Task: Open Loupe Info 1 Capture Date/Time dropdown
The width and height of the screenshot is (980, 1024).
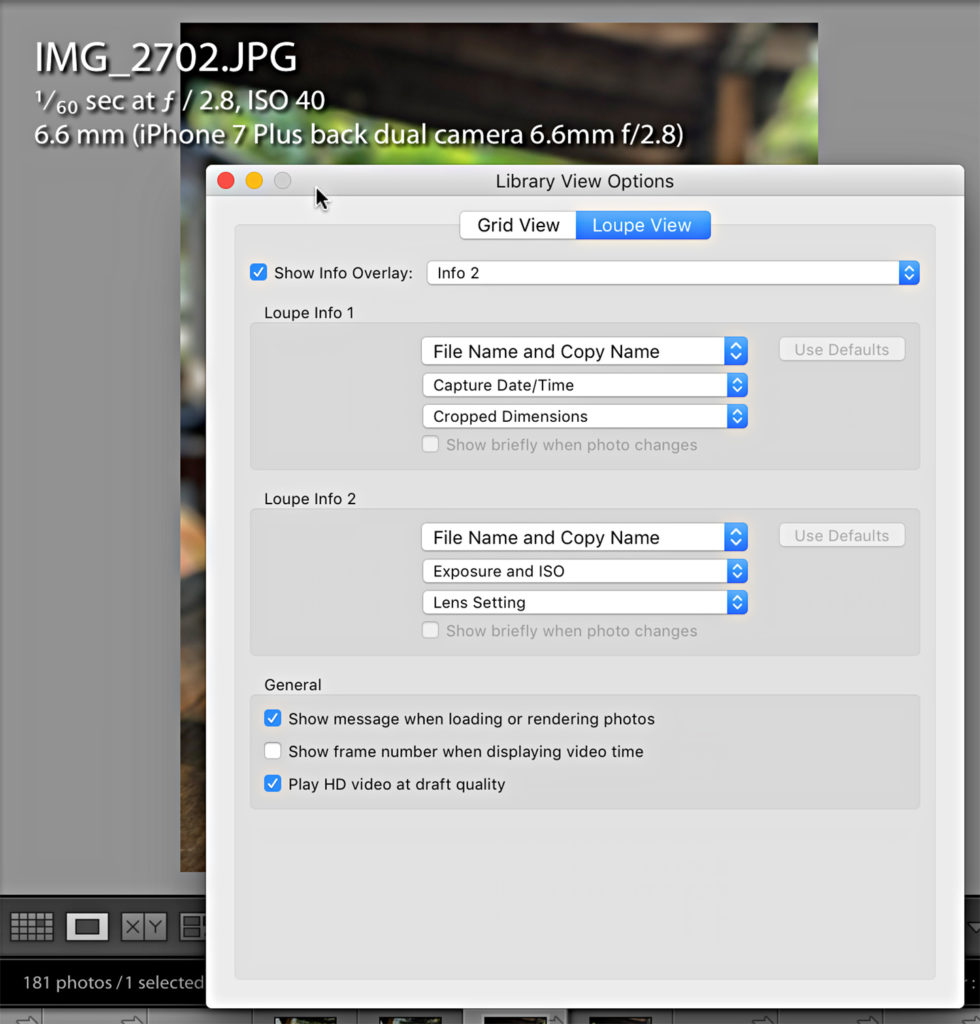Action: (x=584, y=385)
